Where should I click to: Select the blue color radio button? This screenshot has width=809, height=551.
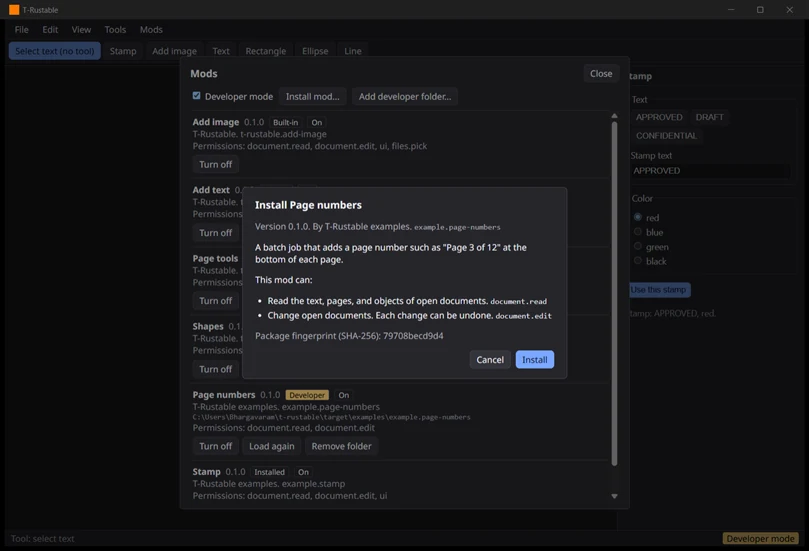coord(638,232)
